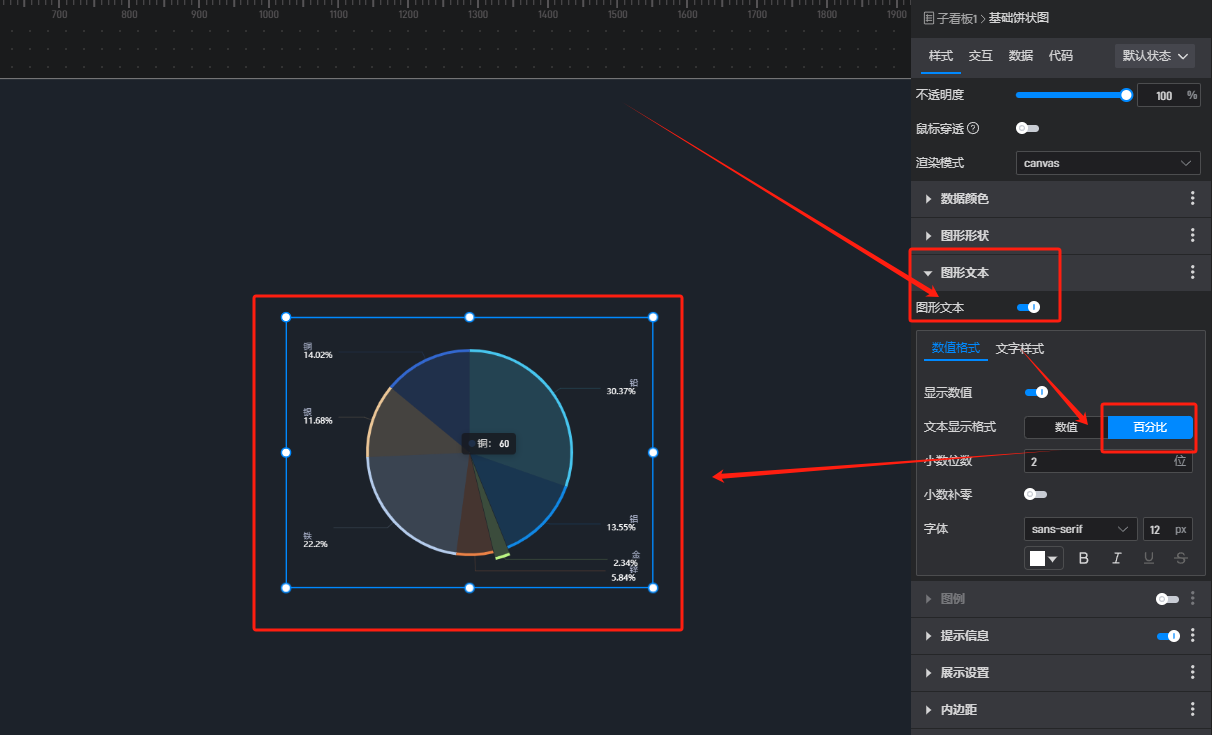Click the 22.2% label on the pie chart

pyautogui.click(x=315, y=544)
